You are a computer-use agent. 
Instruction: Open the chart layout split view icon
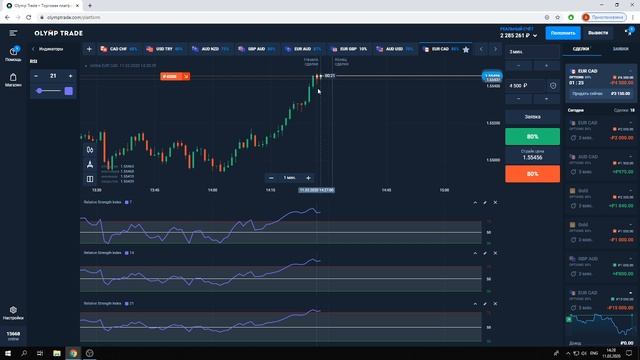[90, 179]
